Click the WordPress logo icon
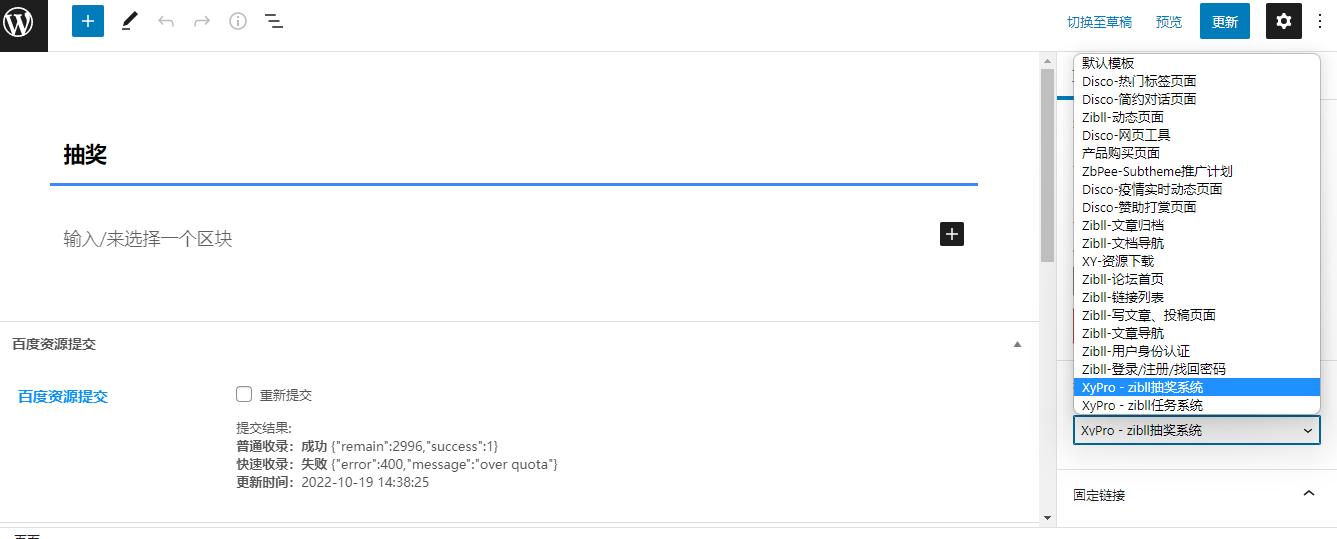The image size is (1337, 539). pyautogui.click(x=24, y=22)
